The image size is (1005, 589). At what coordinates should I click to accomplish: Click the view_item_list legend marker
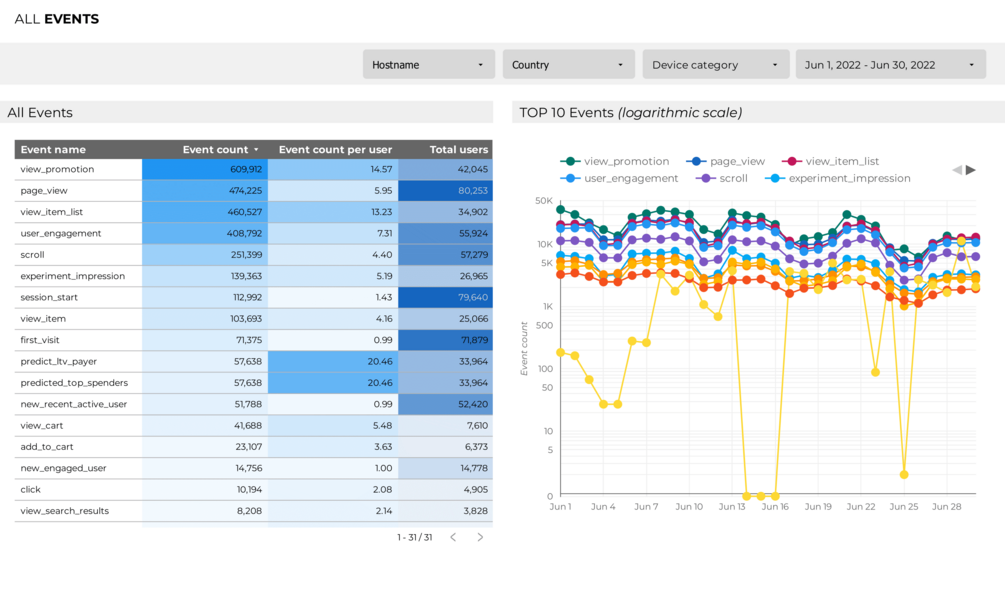coord(792,161)
